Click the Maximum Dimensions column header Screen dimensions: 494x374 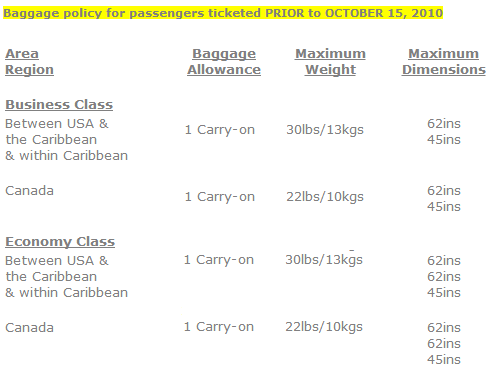pos(444,62)
